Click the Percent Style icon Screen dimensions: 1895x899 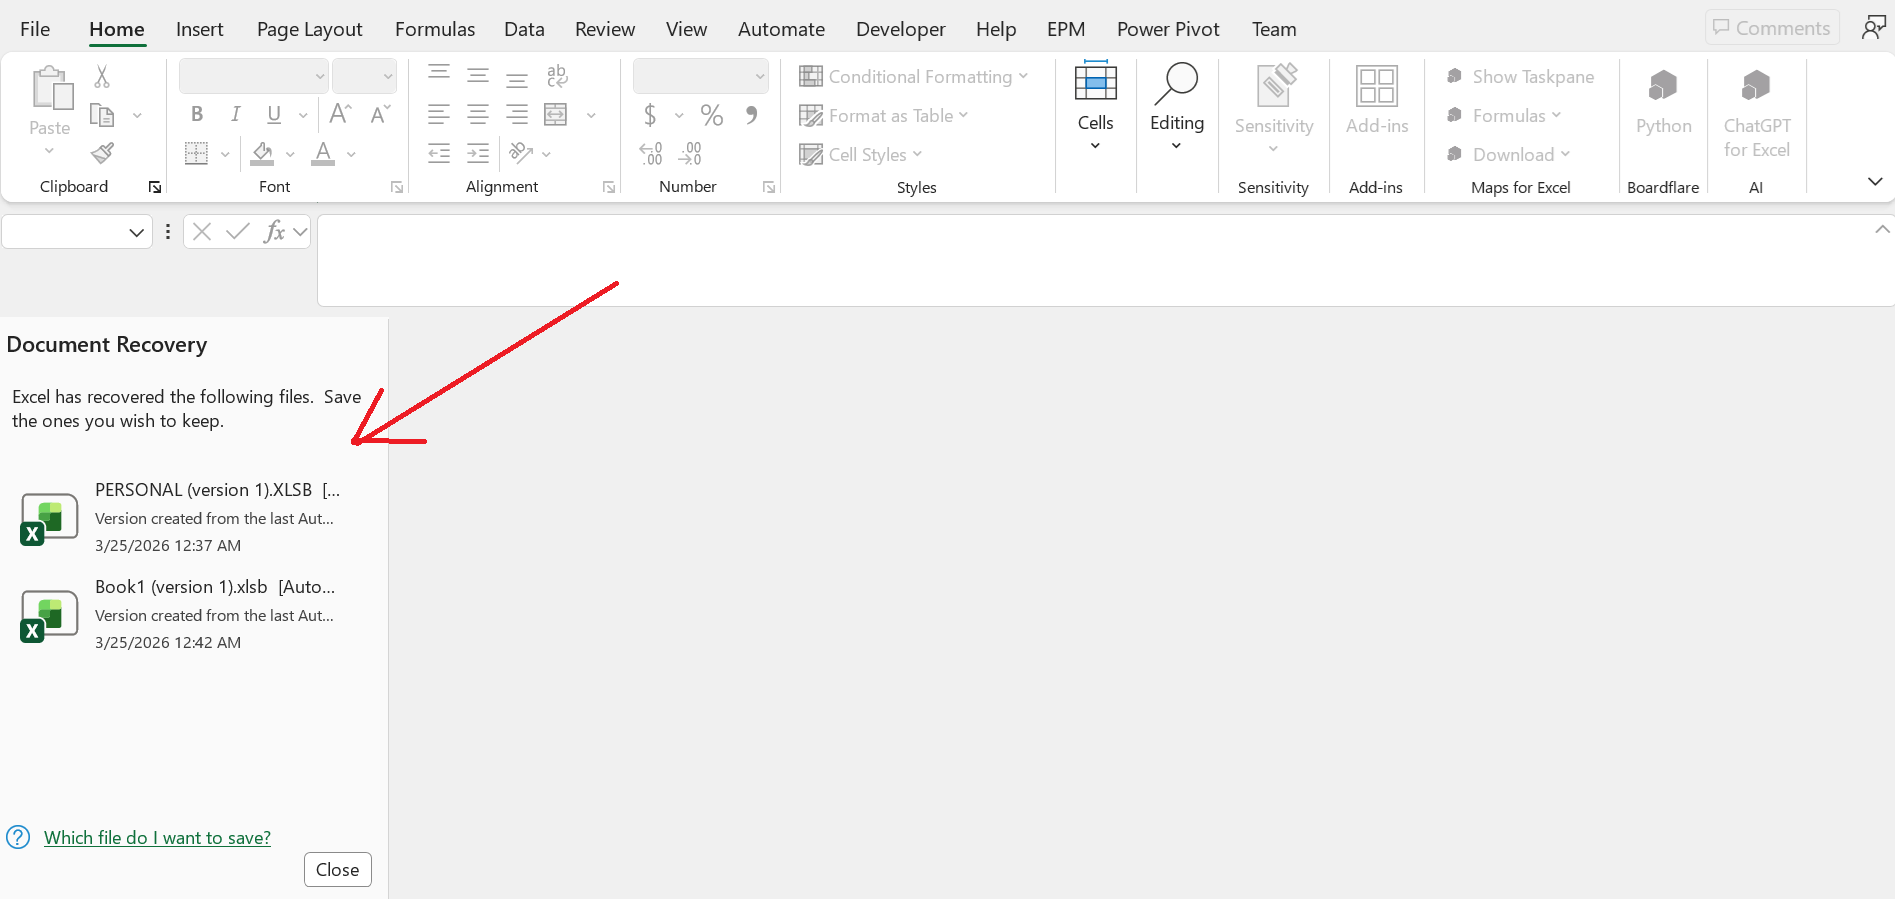(711, 115)
